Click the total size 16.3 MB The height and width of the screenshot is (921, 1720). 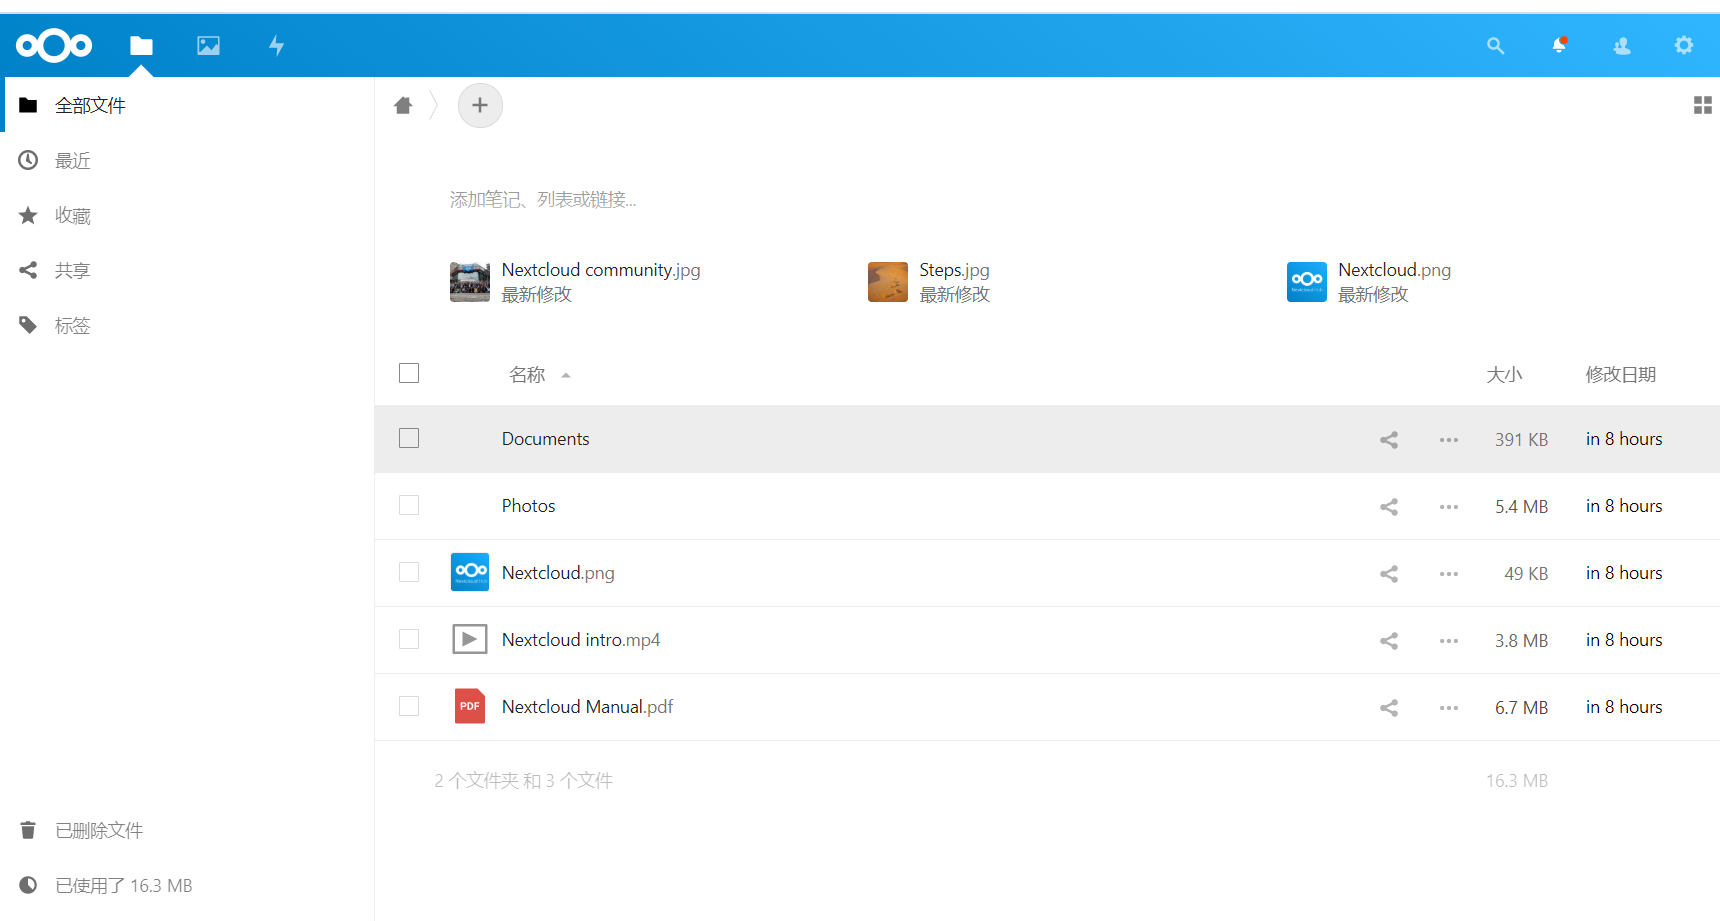click(x=1517, y=781)
